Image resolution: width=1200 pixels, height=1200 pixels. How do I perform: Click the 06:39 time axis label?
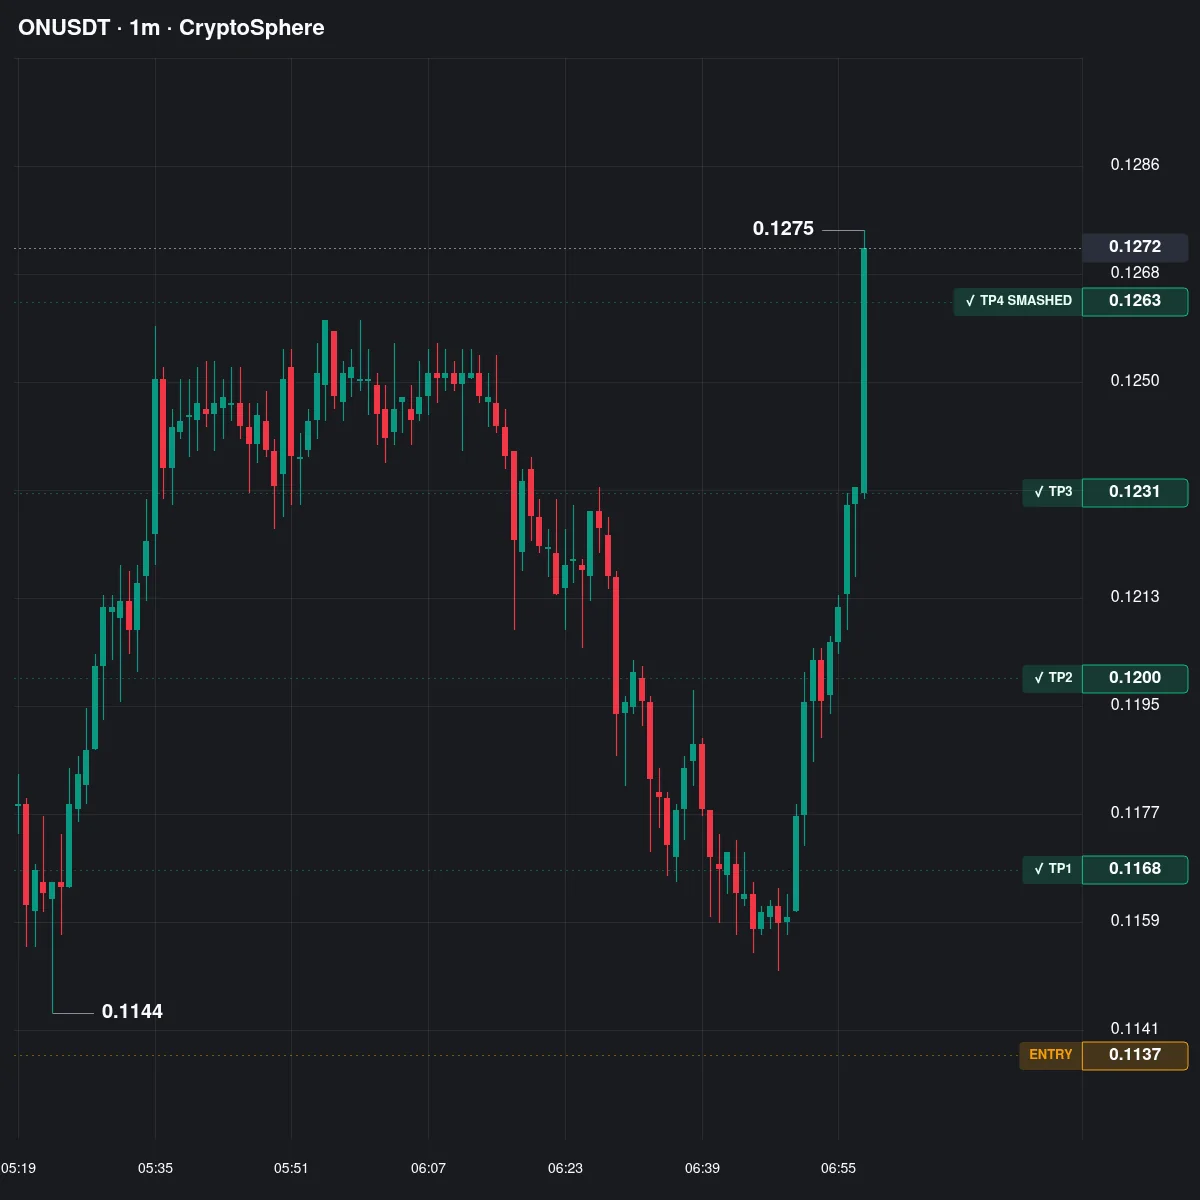coord(701,1168)
